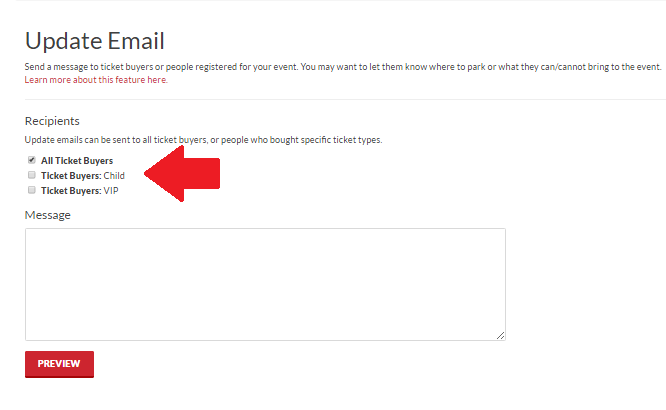Uncheck the All Ticket Buyers checkbox
This screenshot has height=410, width=666.
pos(31,160)
